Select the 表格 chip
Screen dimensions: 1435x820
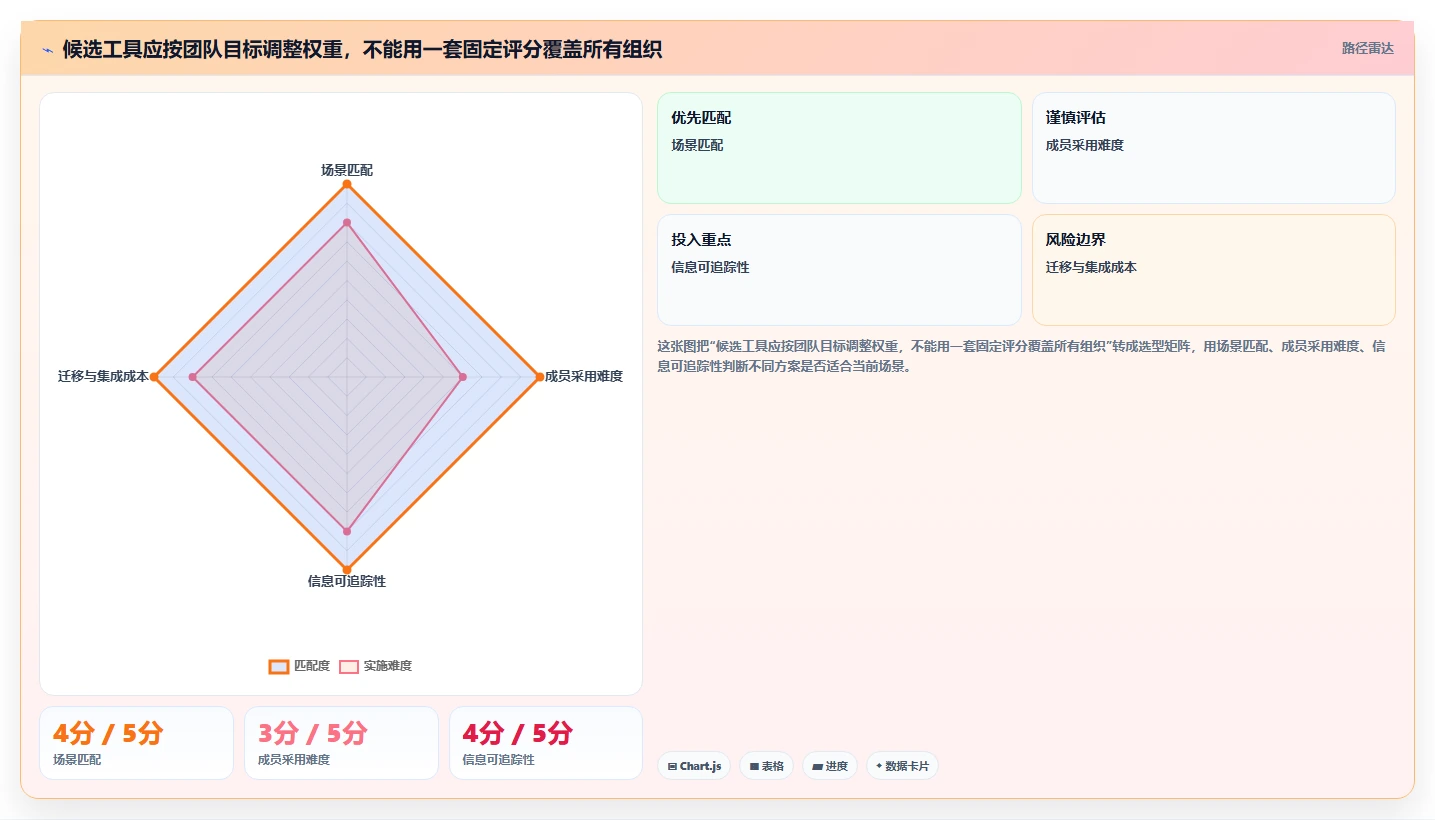(766, 766)
